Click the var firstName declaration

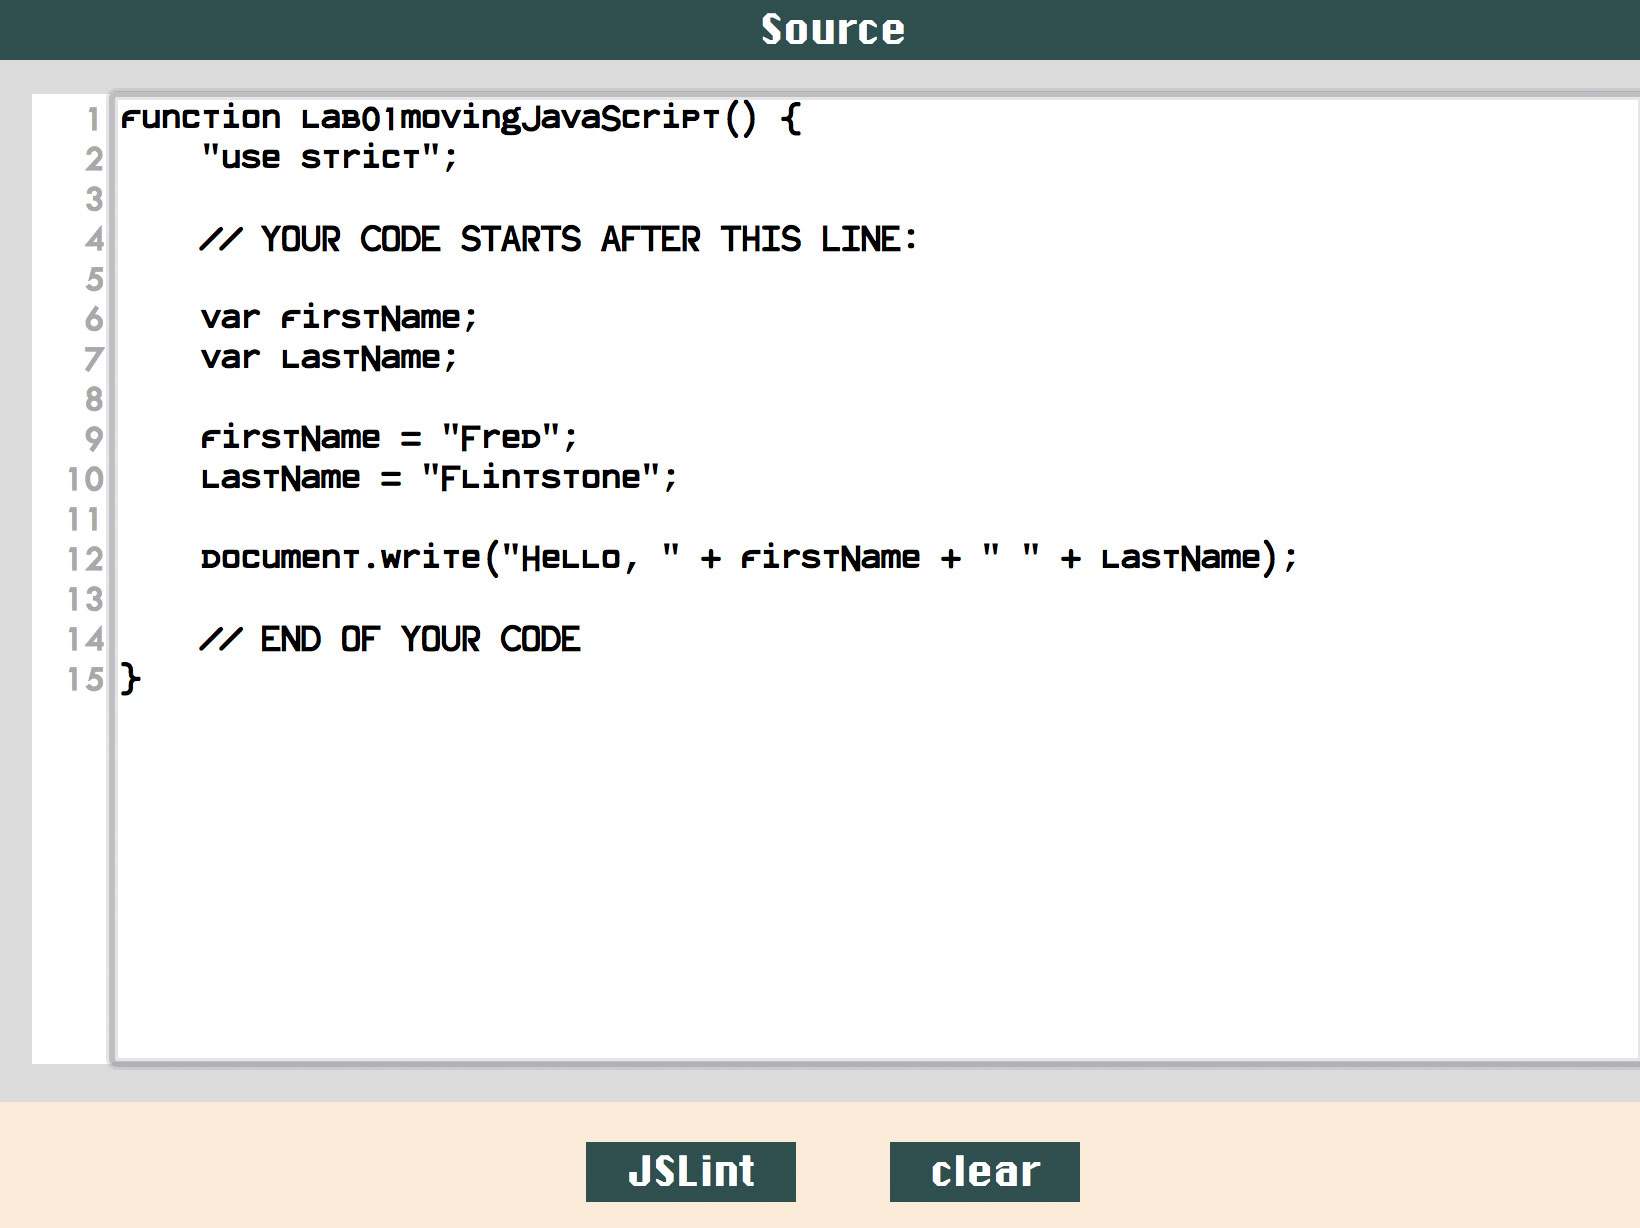(338, 317)
